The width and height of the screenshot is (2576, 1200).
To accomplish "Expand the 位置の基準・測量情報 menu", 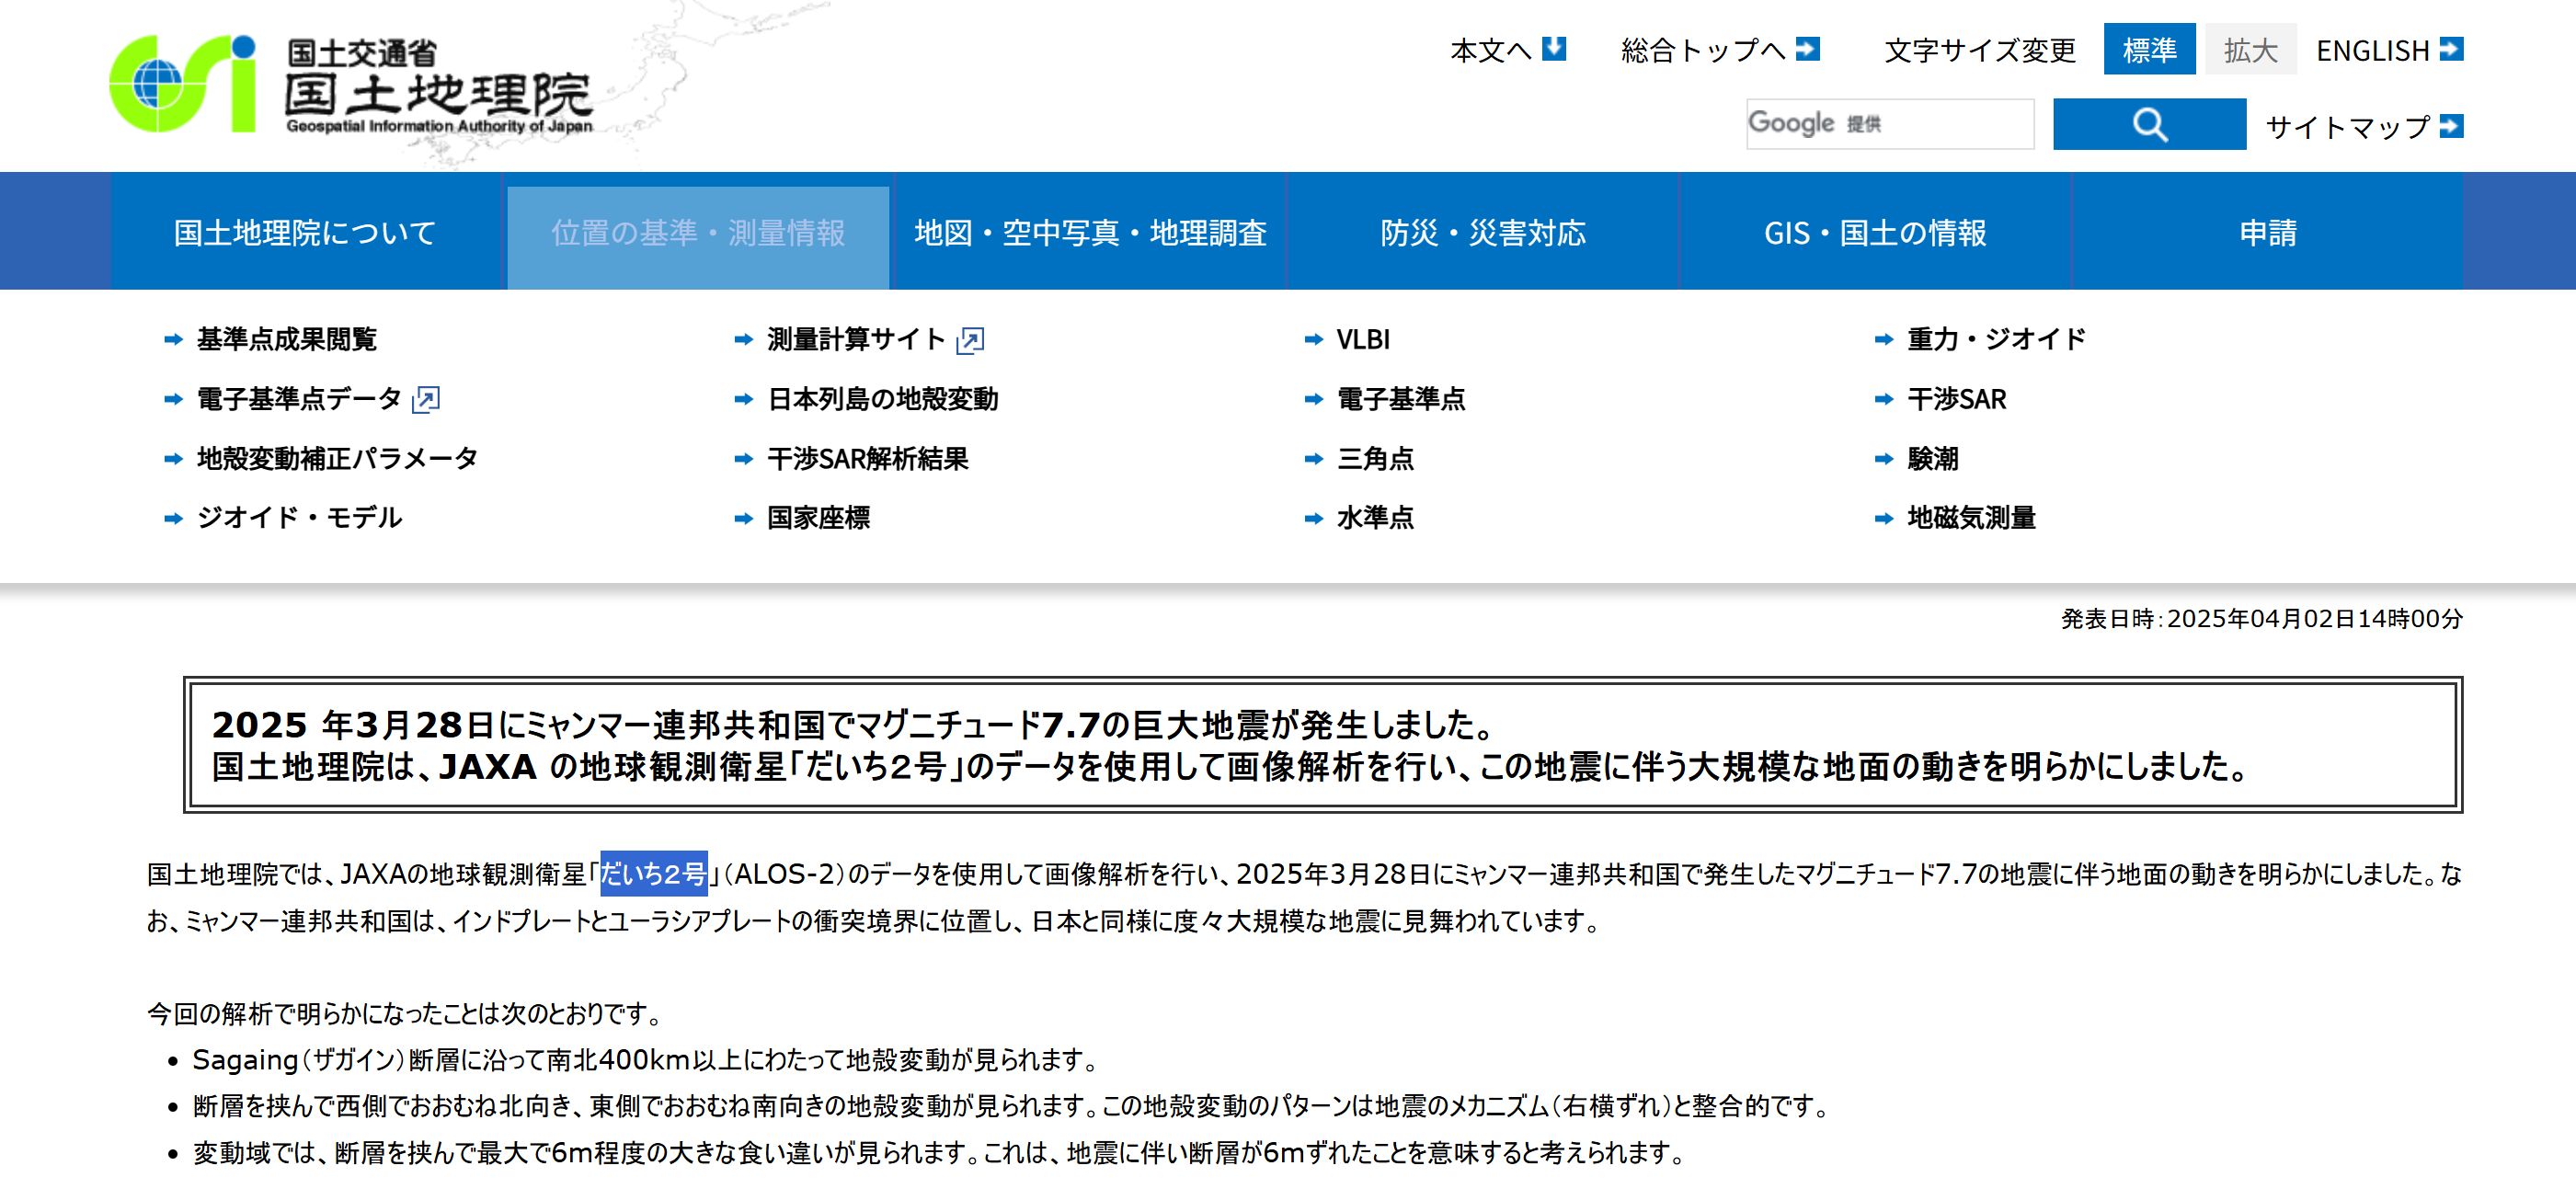I will [x=698, y=233].
